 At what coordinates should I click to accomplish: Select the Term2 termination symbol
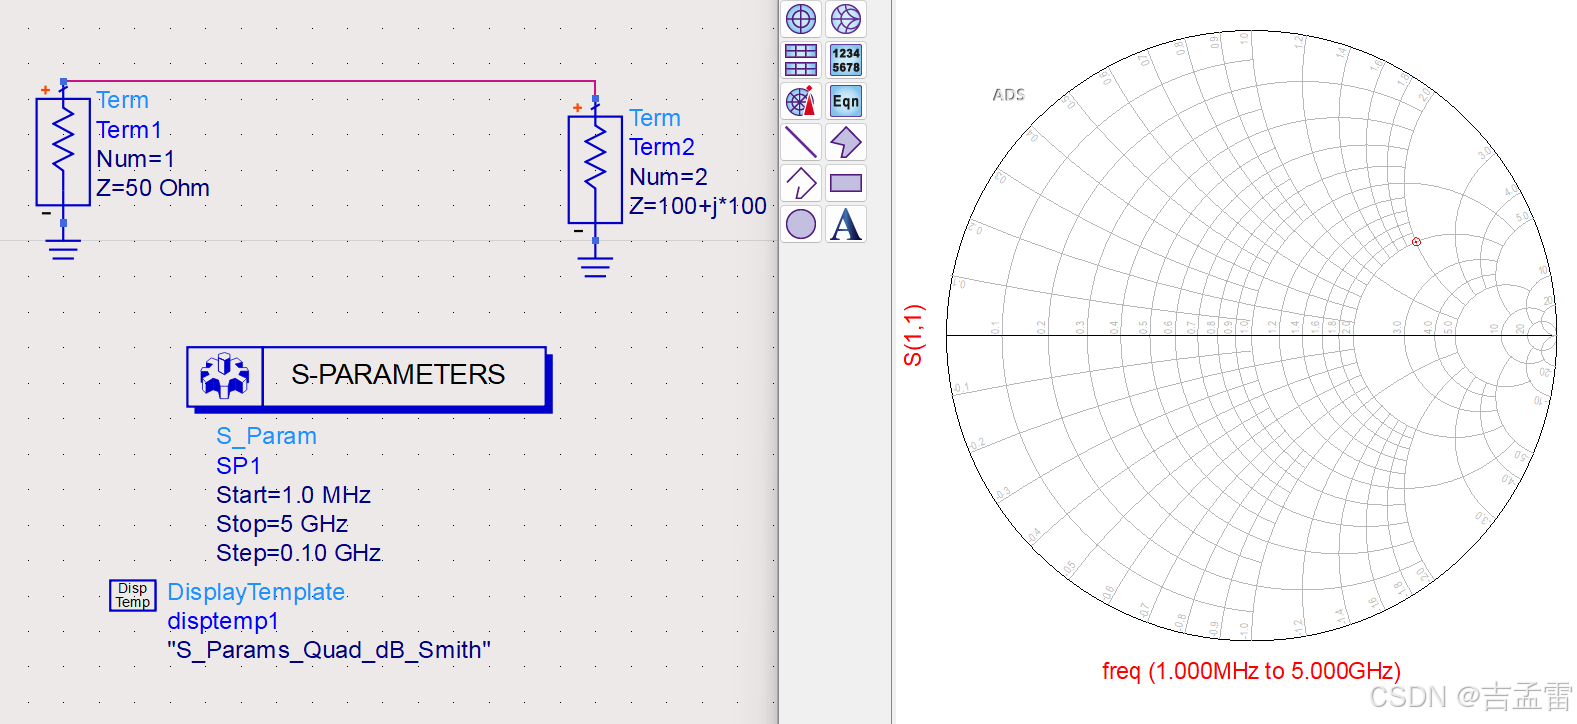(595, 170)
